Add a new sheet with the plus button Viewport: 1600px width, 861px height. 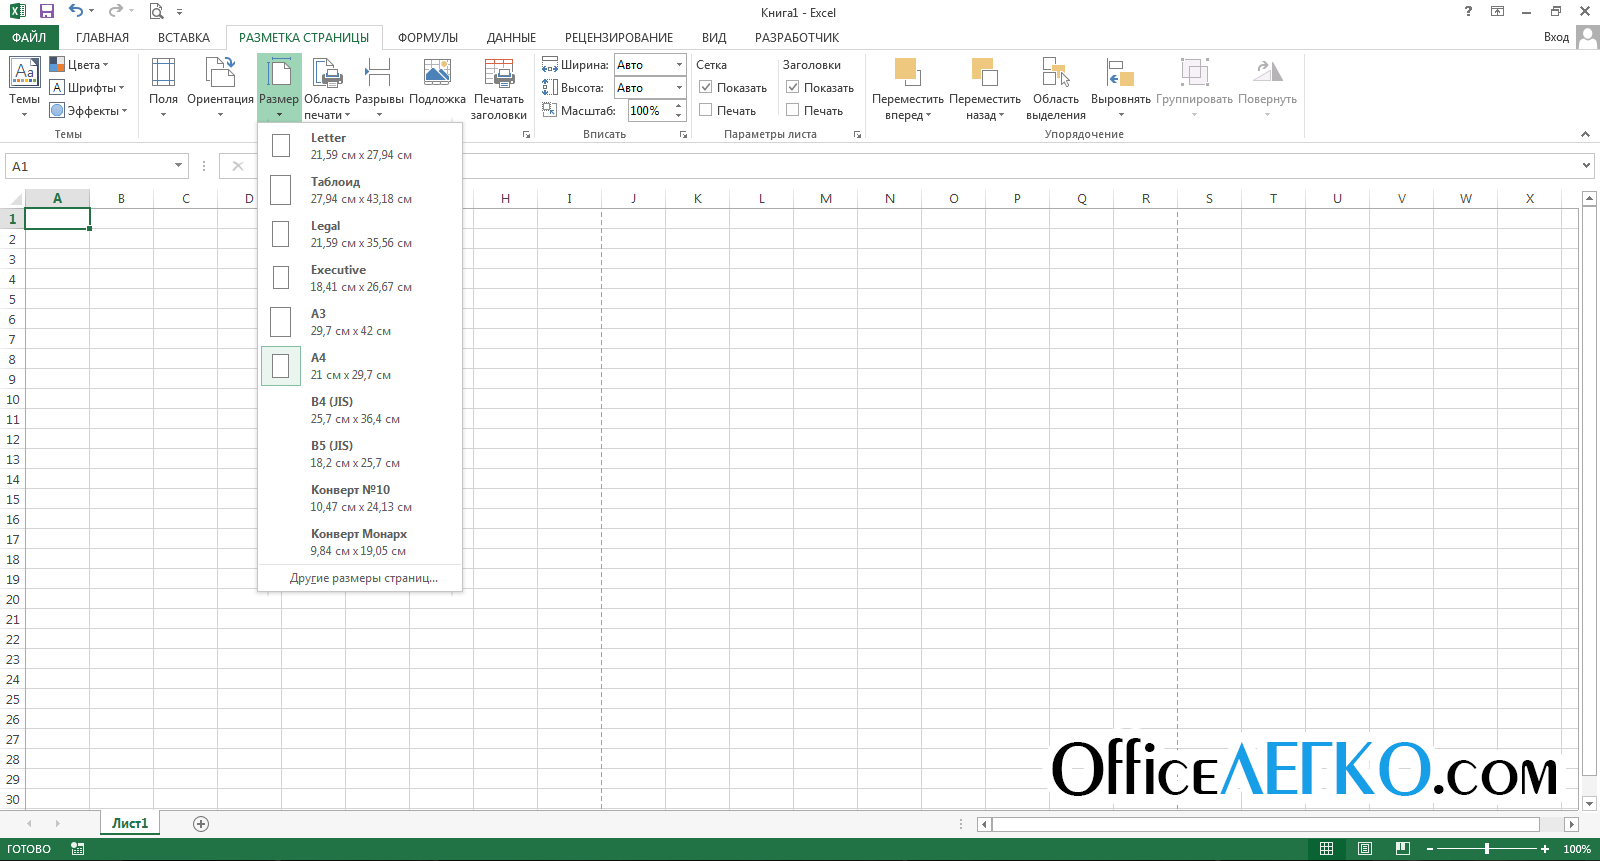tap(201, 824)
